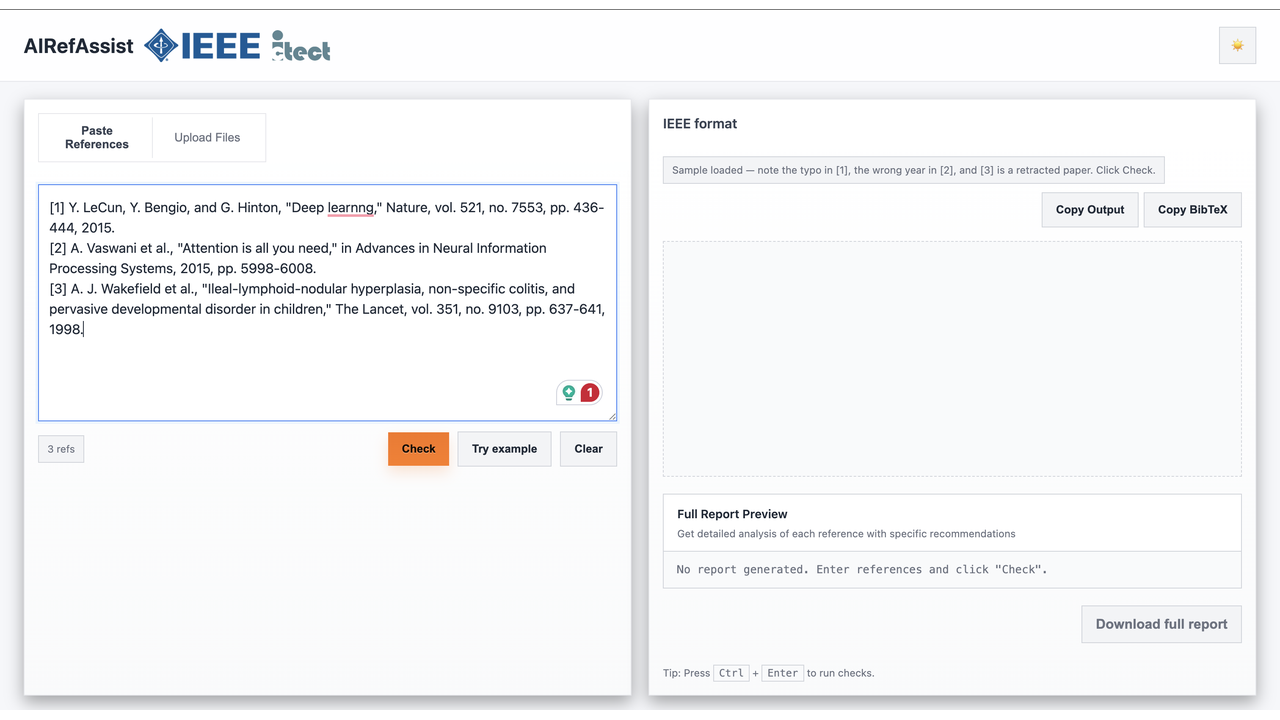
Task: Click the iTect logo
Action: pyautogui.click(x=301, y=46)
